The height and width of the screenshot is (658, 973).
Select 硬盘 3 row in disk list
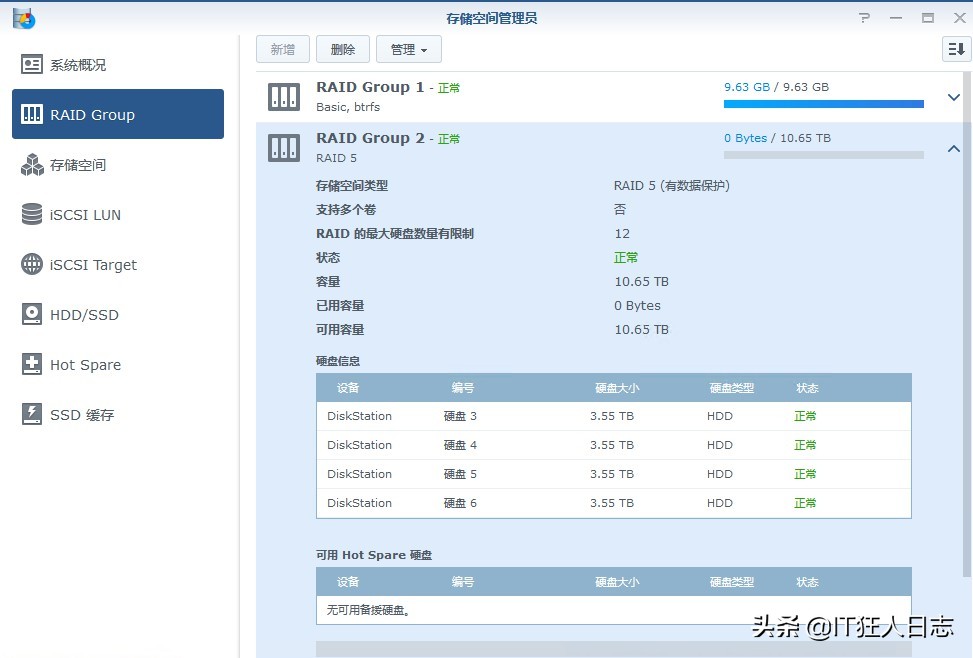point(500,416)
